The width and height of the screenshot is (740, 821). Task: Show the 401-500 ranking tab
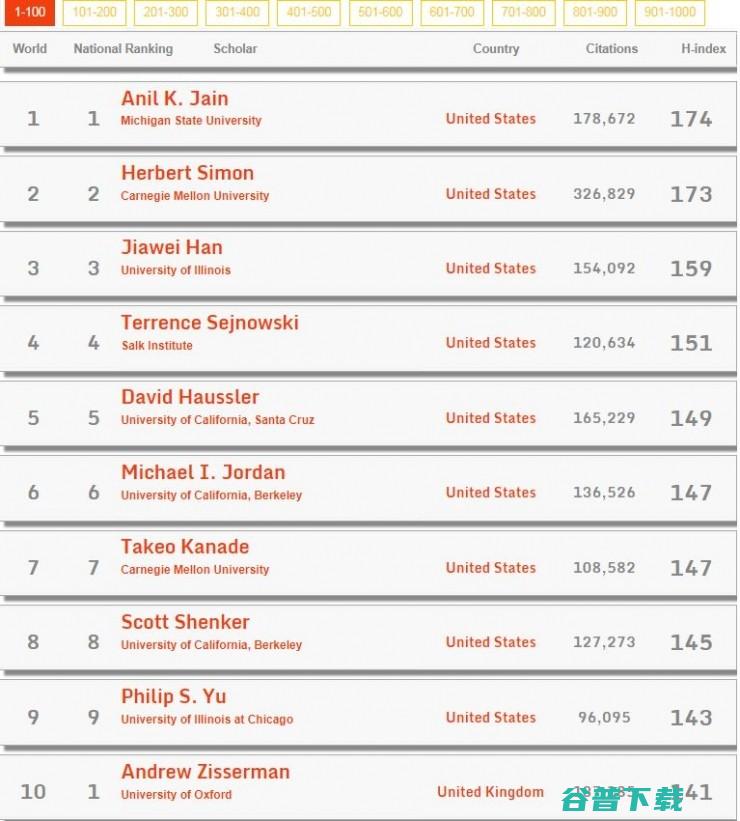coord(308,12)
